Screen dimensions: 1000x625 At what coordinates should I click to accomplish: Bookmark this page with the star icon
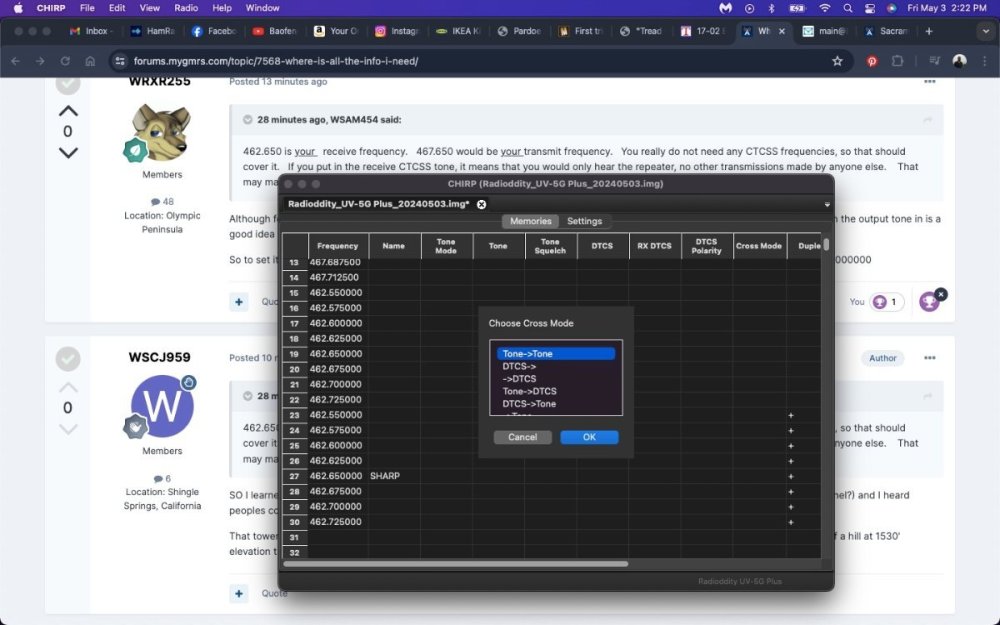pos(837,61)
